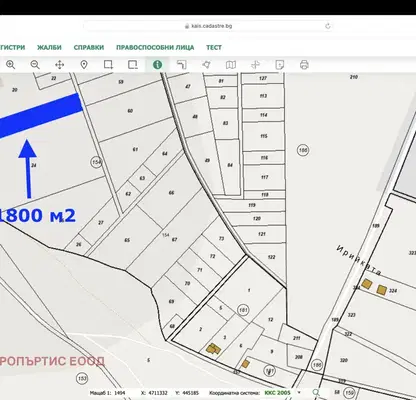
Task: Click parcel 117 on the map
Action: [264, 177]
